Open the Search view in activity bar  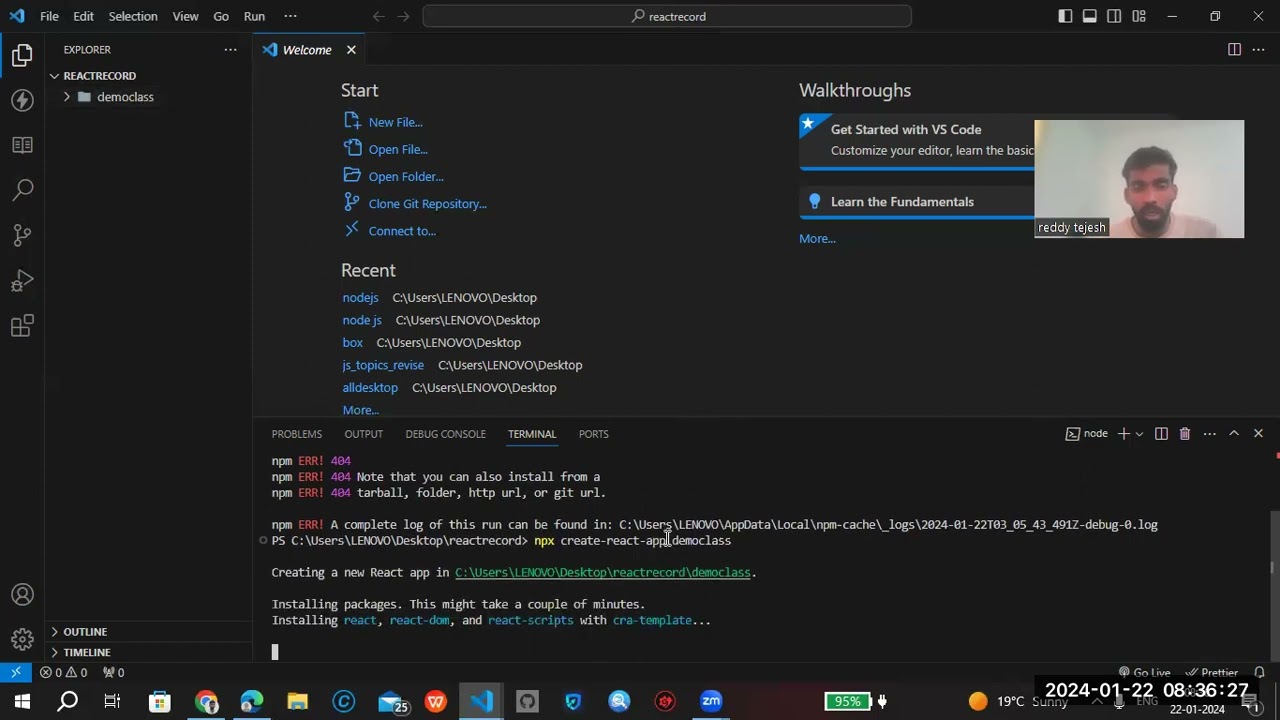[22, 189]
